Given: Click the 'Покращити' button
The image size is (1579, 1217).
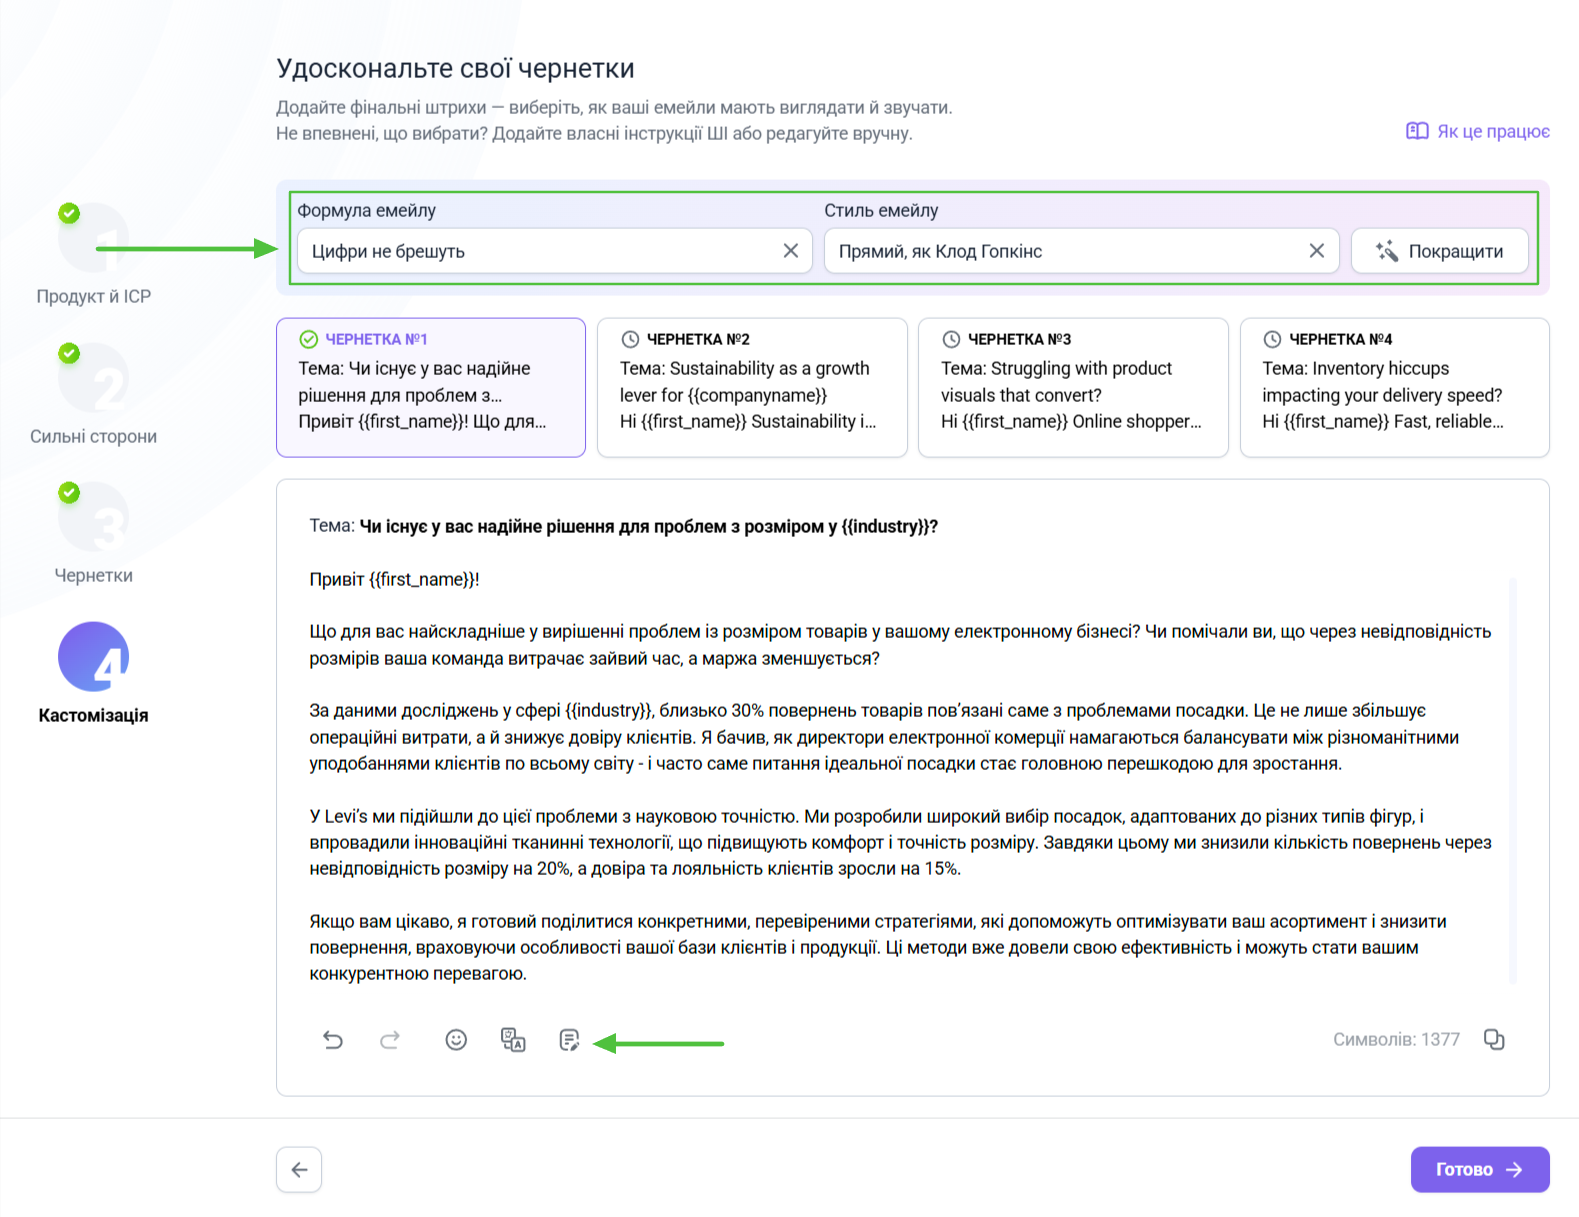Looking at the screenshot, I should 1440,251.
